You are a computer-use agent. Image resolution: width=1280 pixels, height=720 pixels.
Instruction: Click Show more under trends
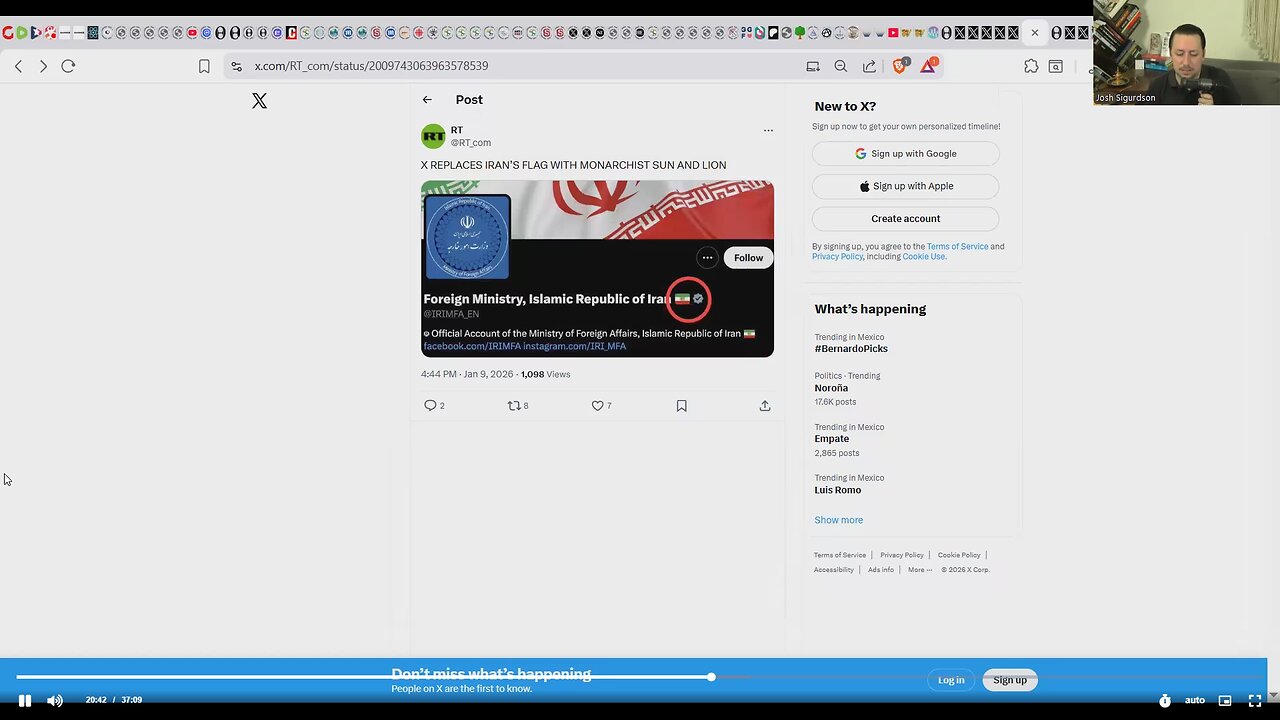coord(838,520)
